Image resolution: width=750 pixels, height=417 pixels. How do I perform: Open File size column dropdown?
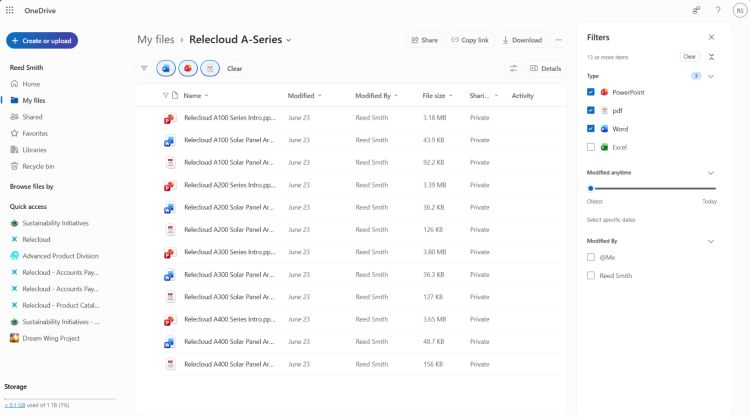451,96
